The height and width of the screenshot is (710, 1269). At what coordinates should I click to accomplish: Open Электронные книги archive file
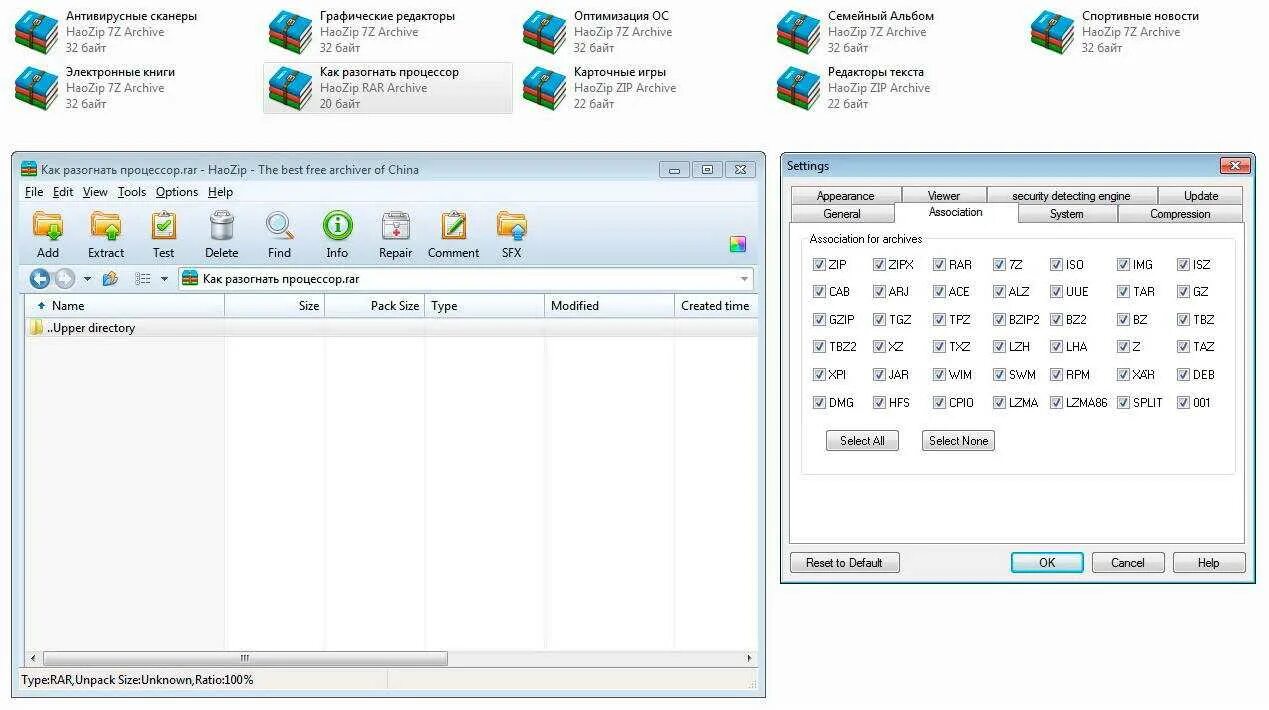coord(95,88)
